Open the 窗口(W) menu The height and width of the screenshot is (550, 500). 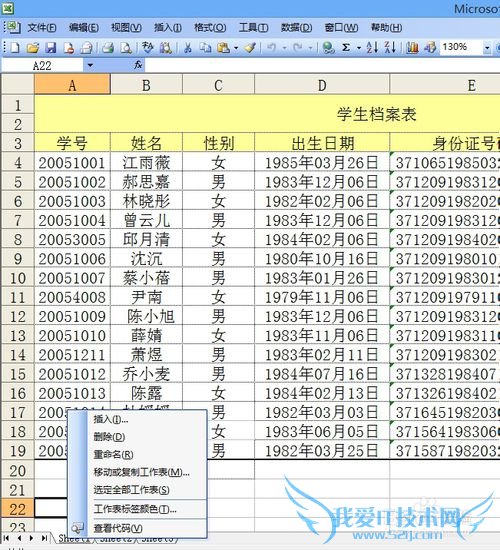pos(341,28)
